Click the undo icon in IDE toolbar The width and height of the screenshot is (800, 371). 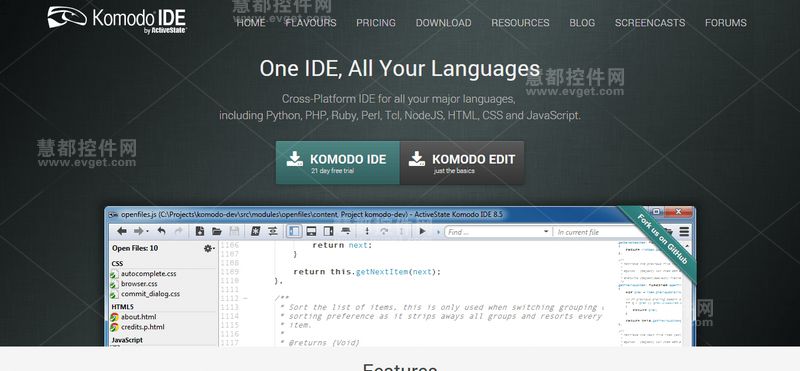pyautogui.click(x=161, y=231)
